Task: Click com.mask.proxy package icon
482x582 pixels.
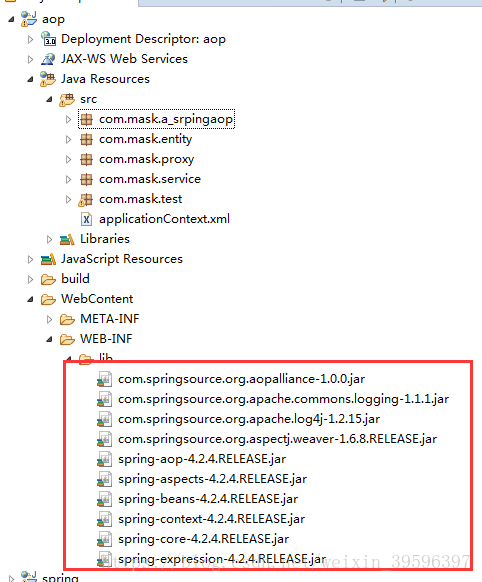Action: point(86,160)
